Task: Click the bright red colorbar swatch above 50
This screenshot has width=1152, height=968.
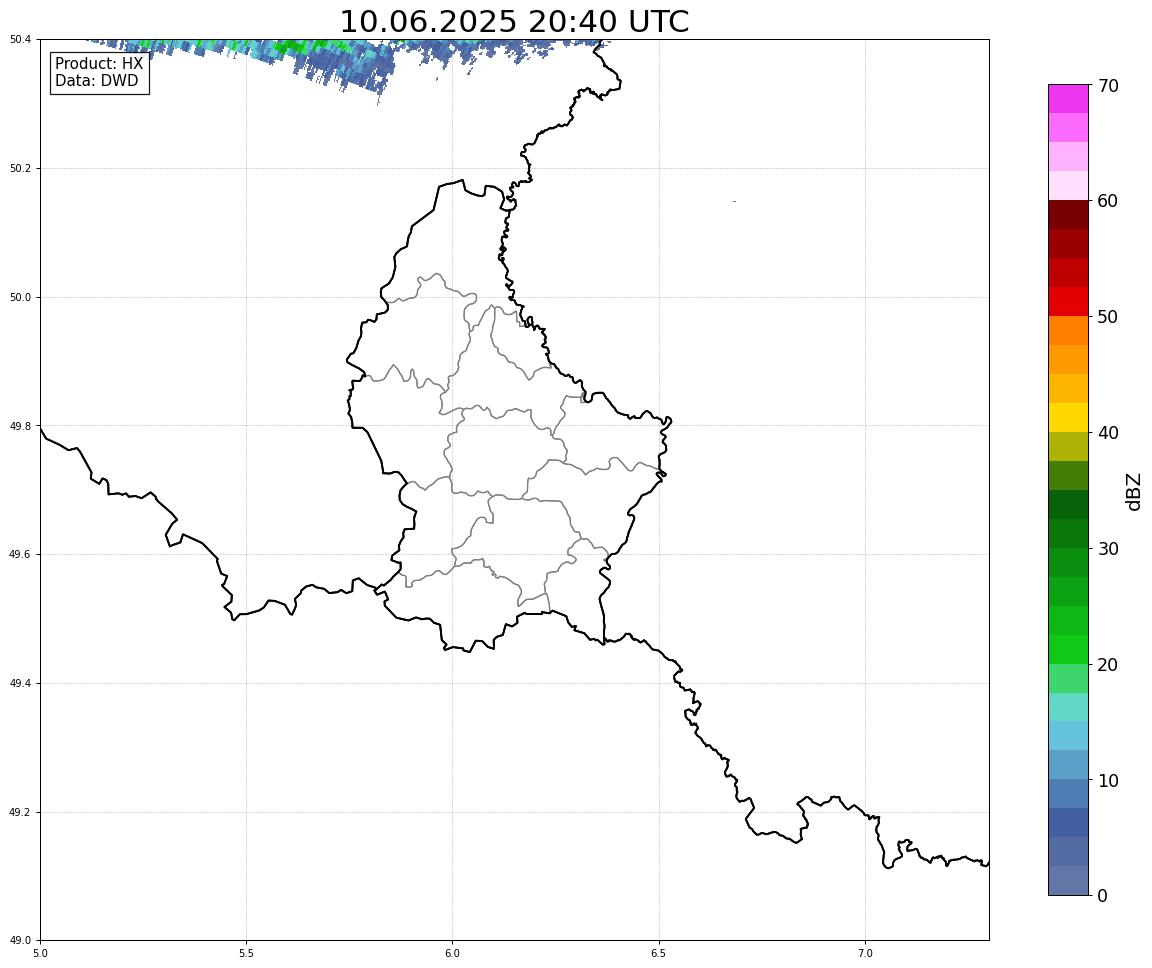Action: click(x=1068, y=302)
